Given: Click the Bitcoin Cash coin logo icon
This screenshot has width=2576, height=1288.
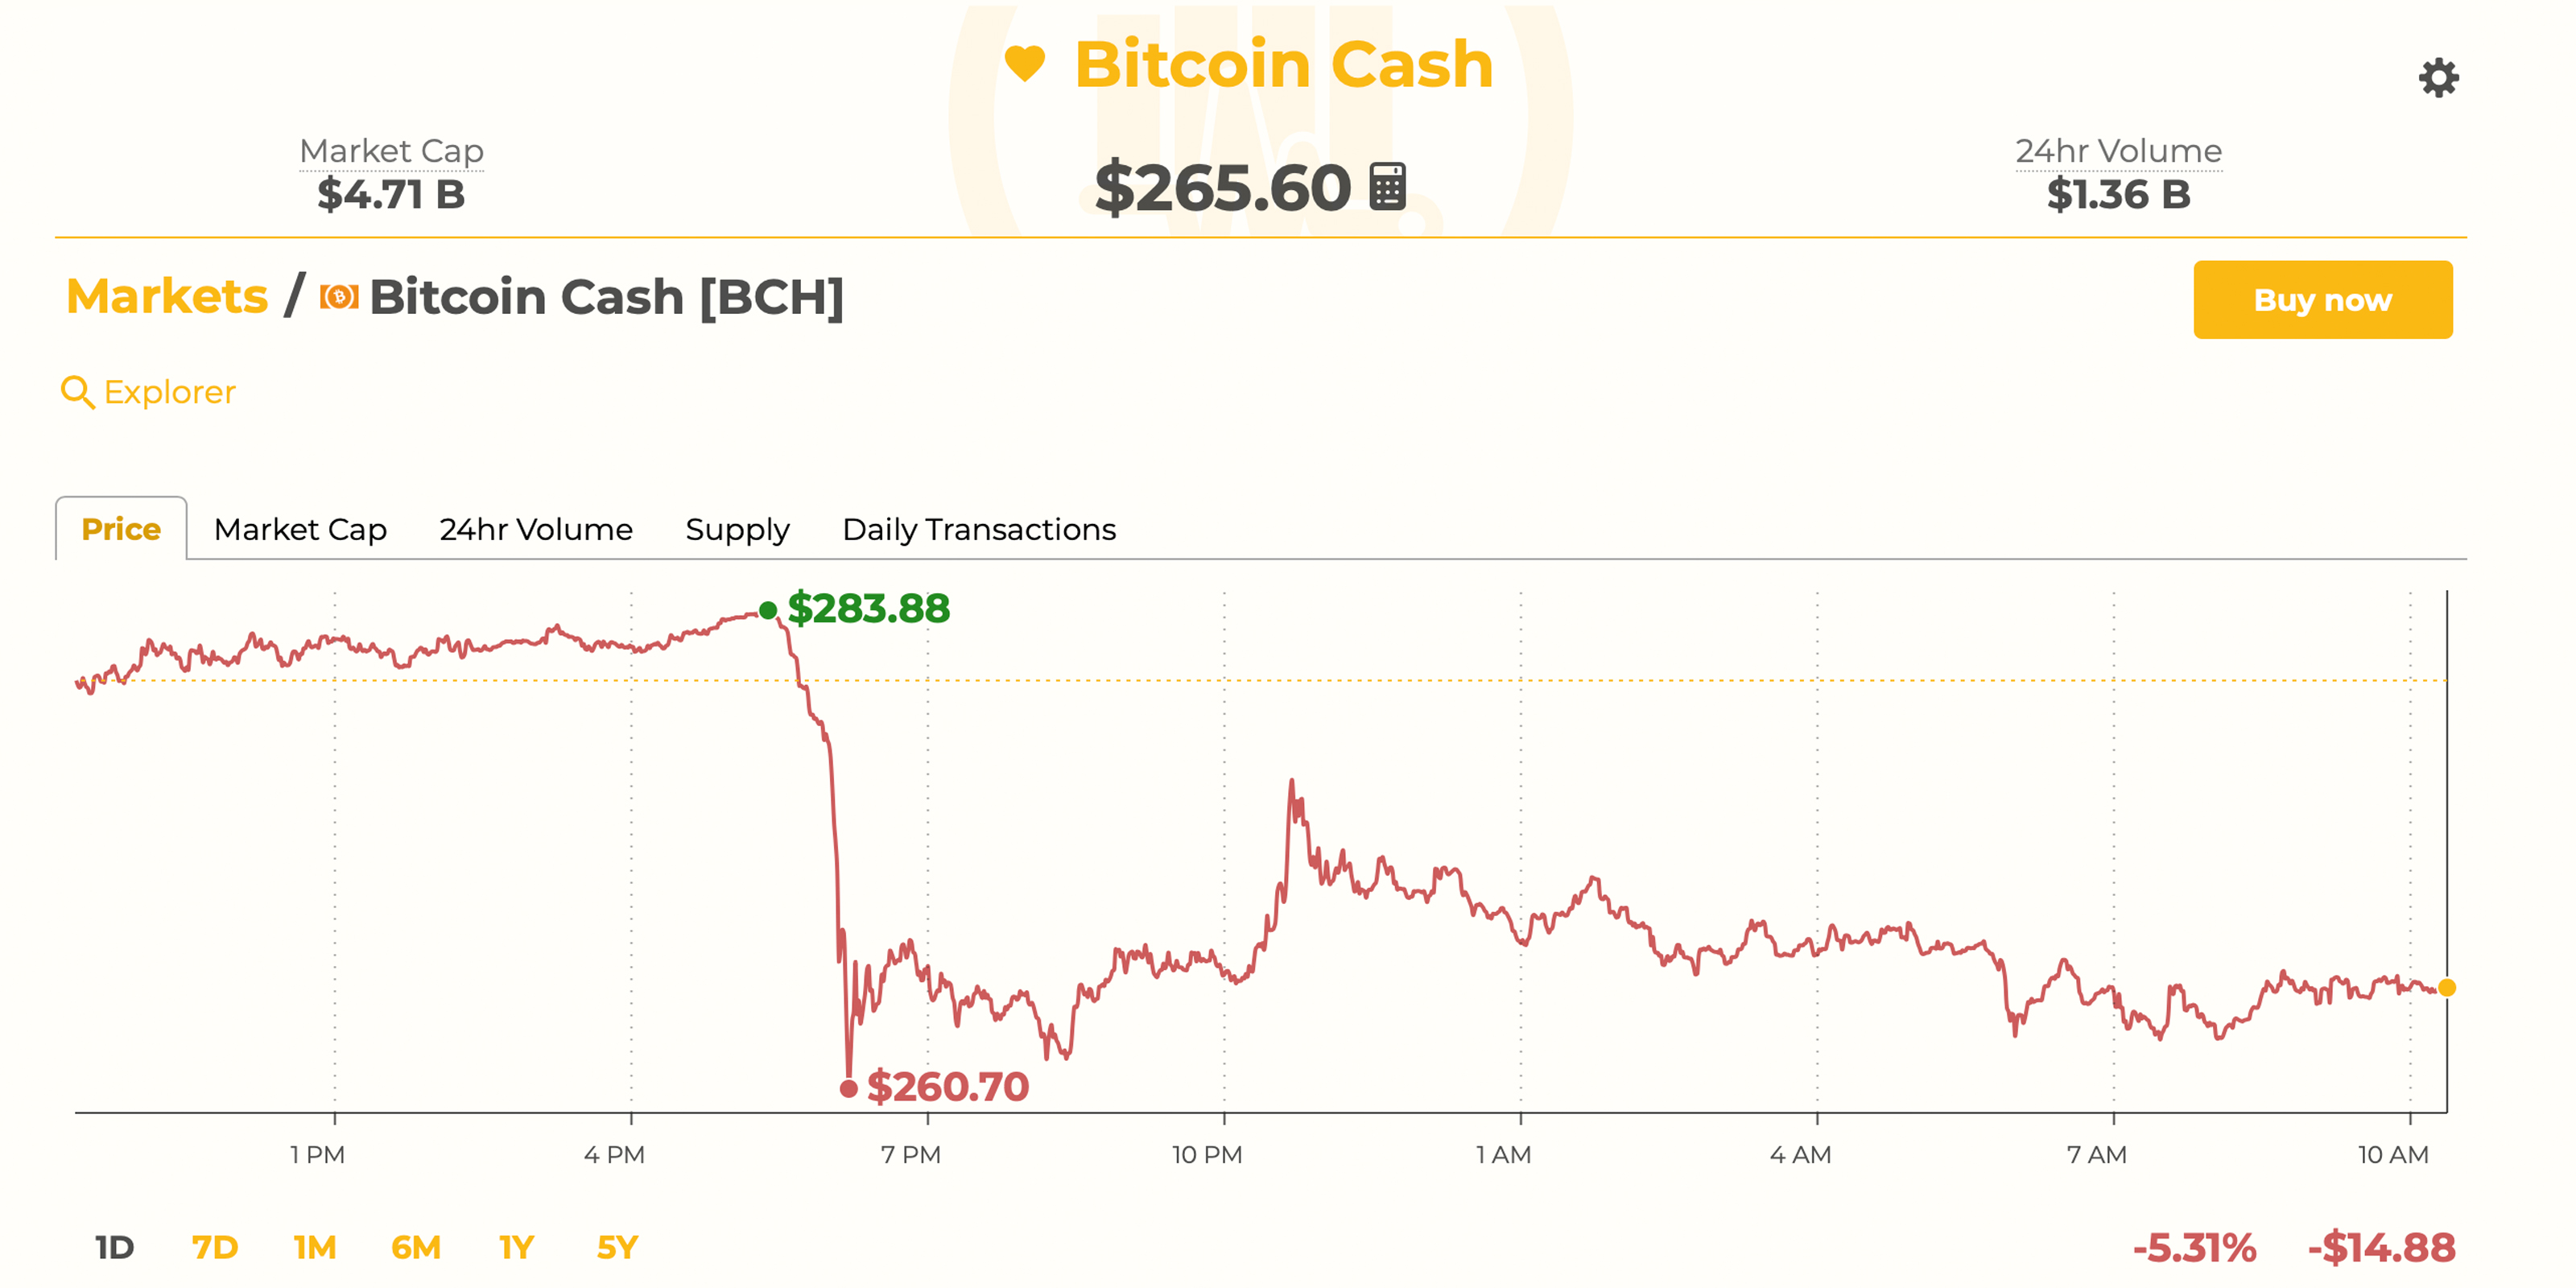Looking at the screenshot, I should [339, 297].
